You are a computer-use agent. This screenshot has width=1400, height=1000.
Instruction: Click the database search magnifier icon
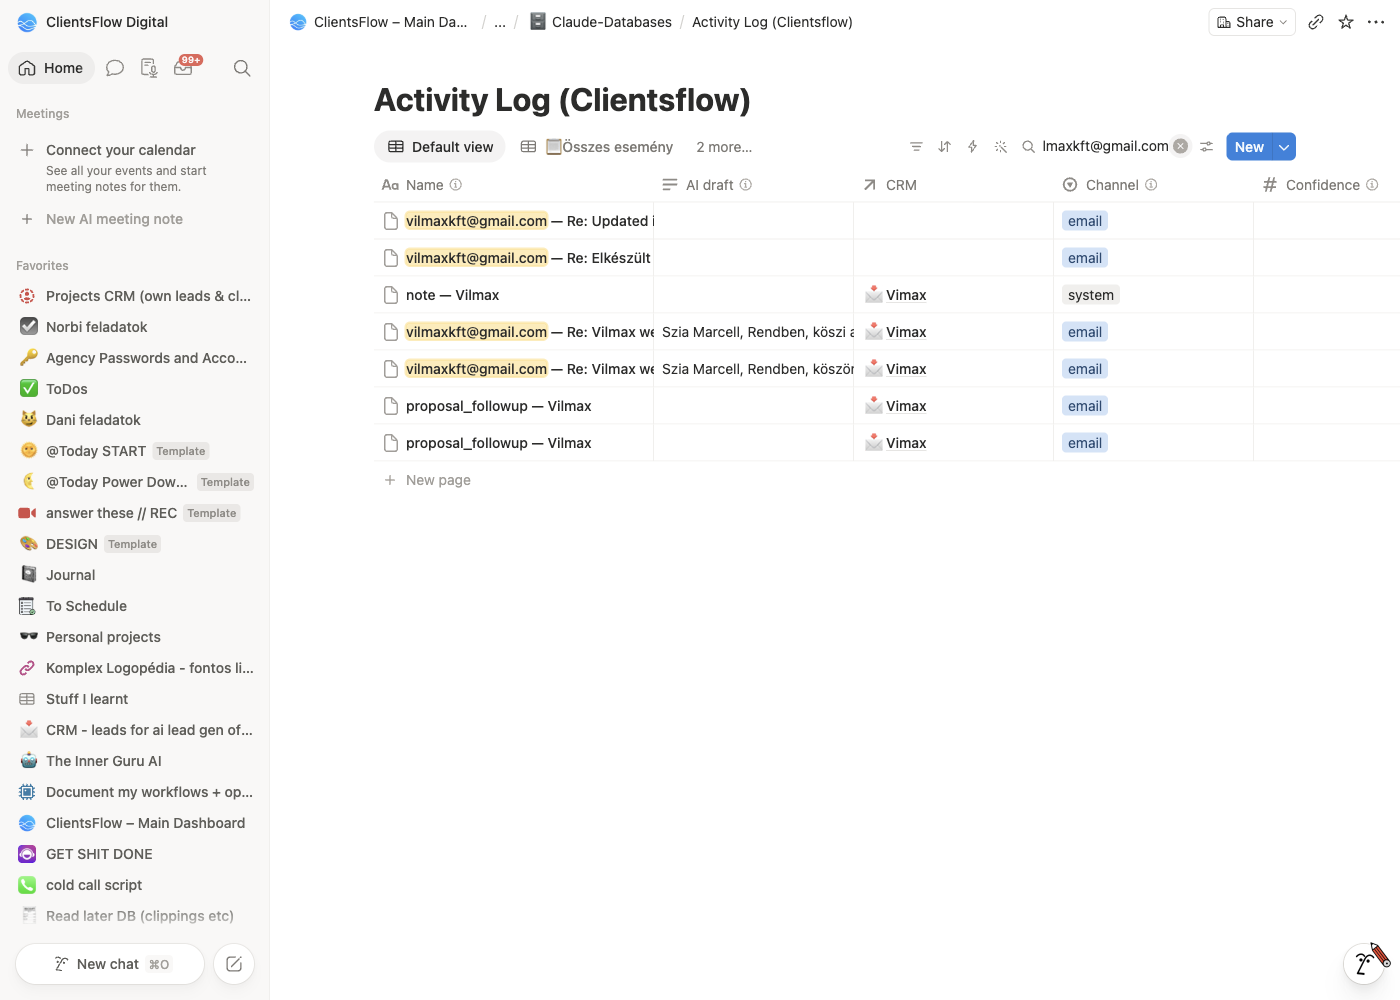pos(1028,147)
